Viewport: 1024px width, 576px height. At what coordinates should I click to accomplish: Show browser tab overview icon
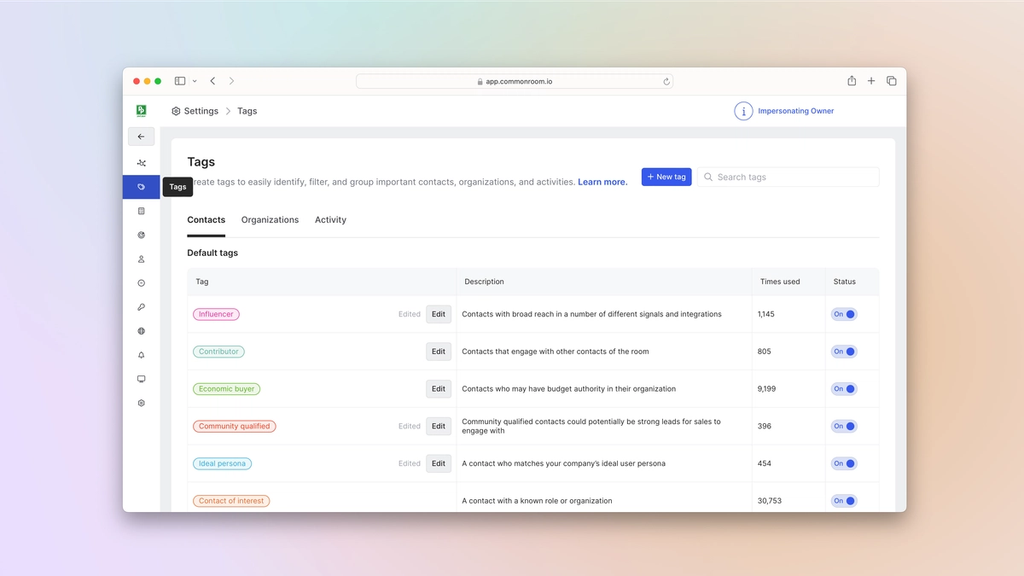pos(891,81)
